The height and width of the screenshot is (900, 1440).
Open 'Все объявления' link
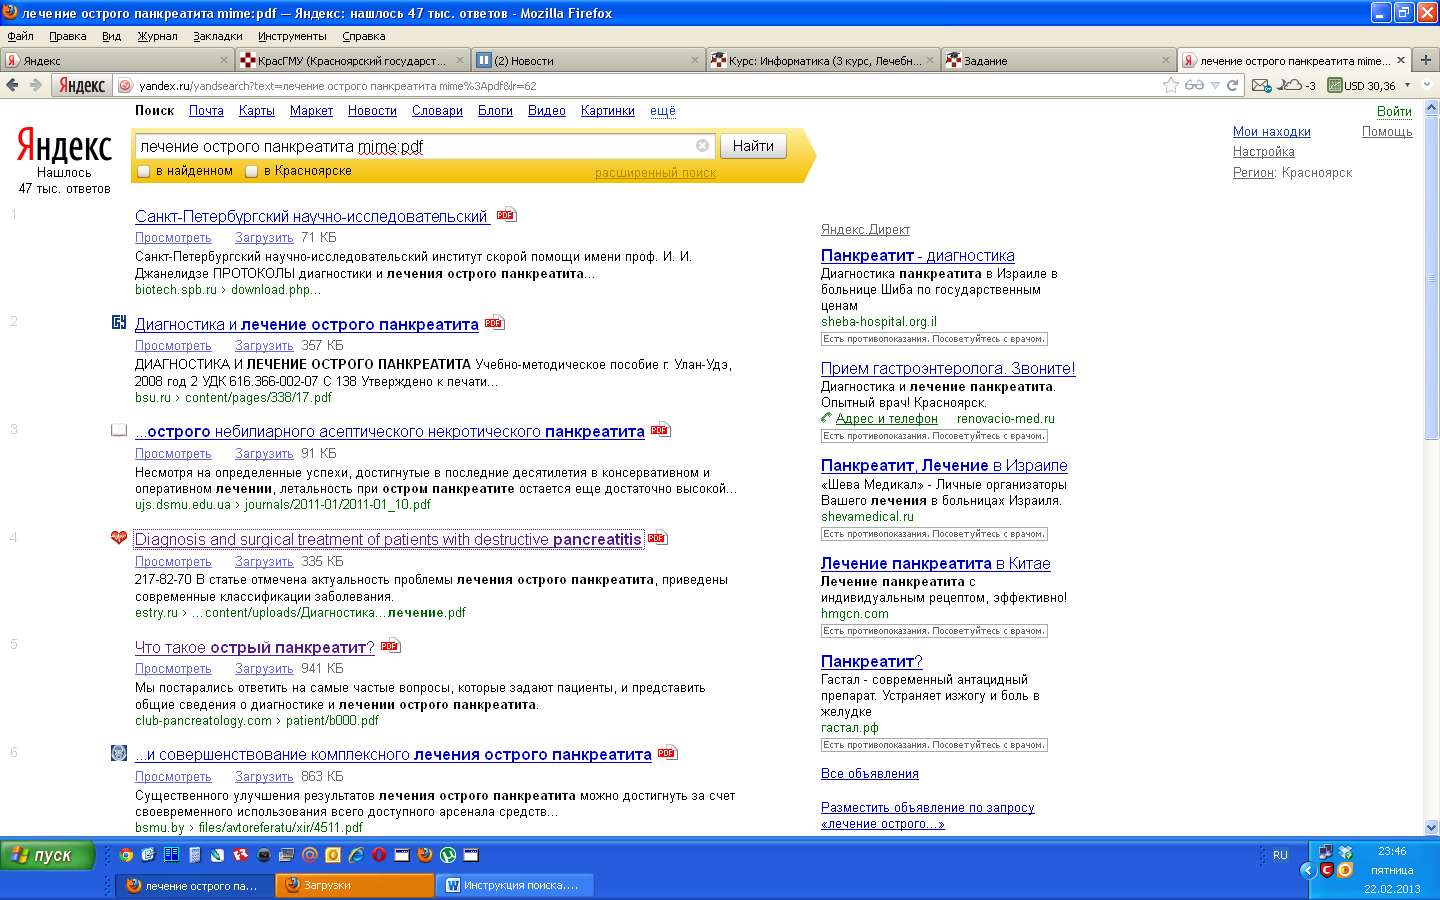tap(869, 774)
